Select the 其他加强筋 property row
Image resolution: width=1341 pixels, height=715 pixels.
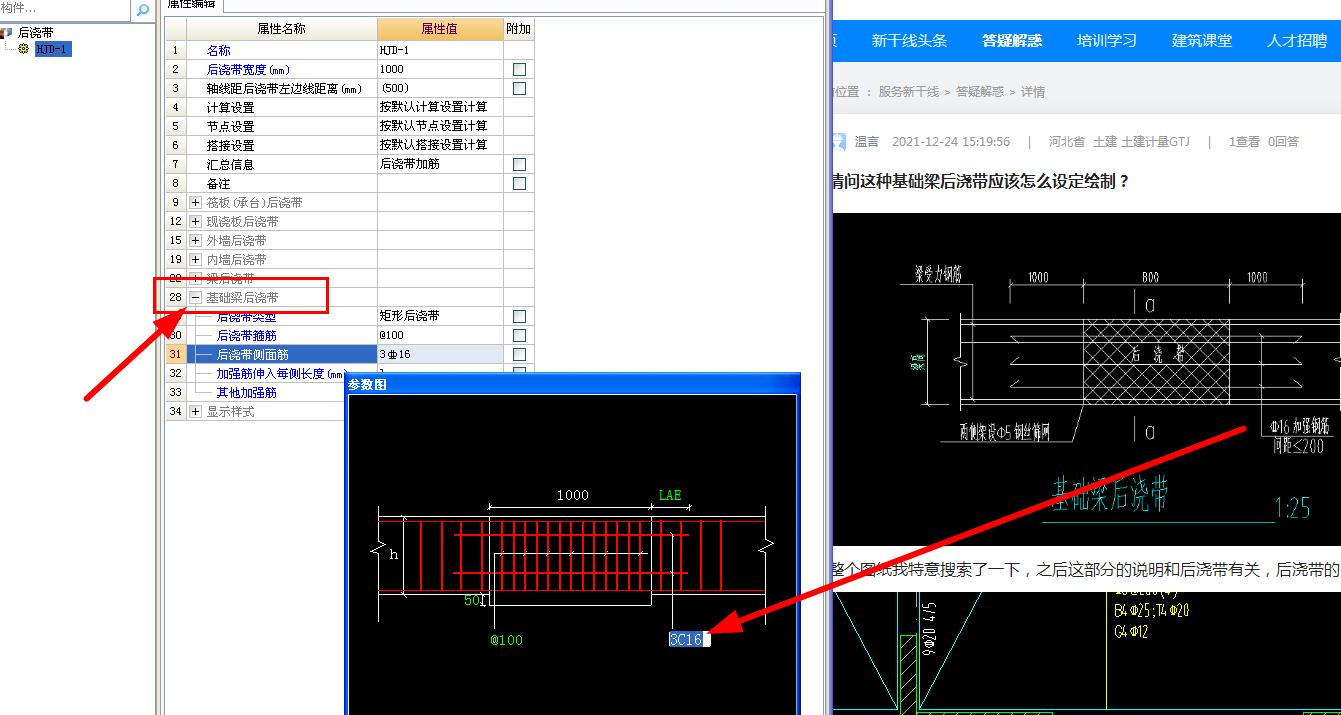click(x=246, y=393)
